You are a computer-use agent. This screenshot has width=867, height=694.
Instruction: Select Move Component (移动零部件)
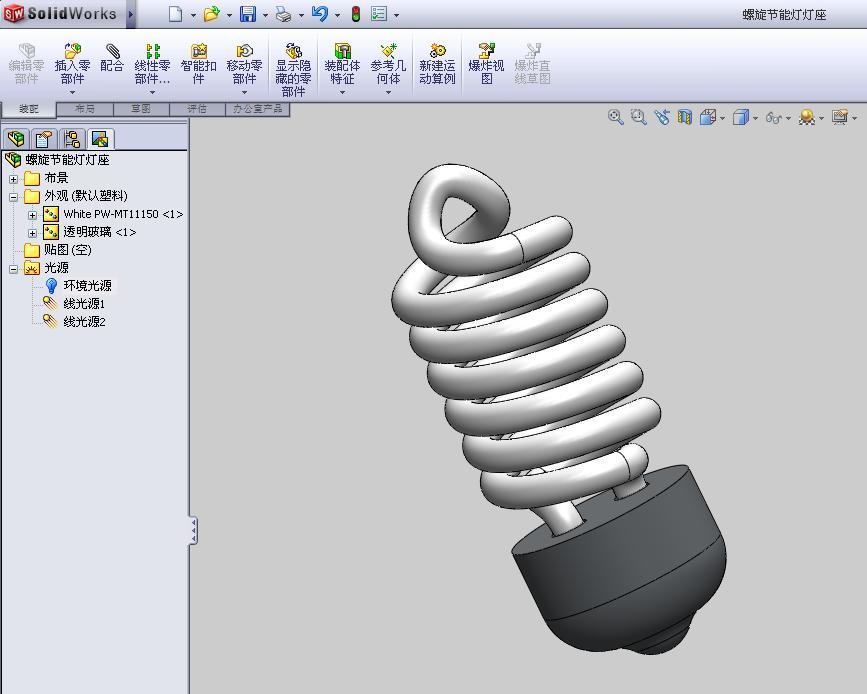coord(244,65)
